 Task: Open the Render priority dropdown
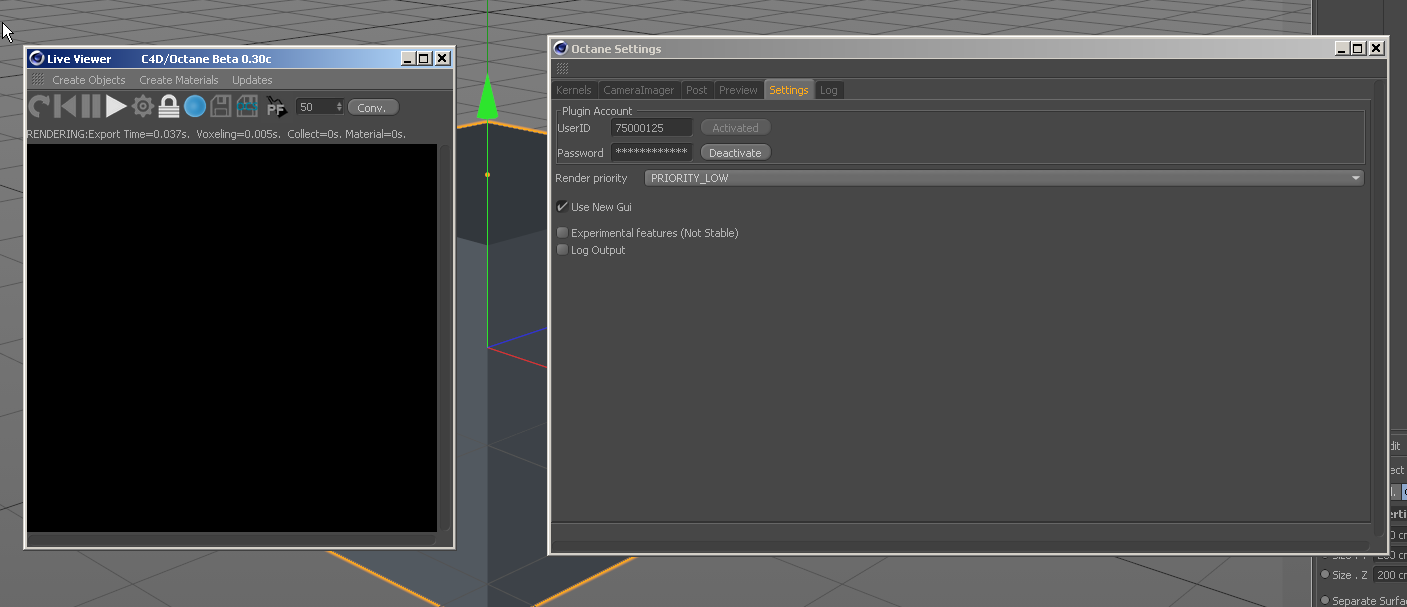coord(1004,178)
